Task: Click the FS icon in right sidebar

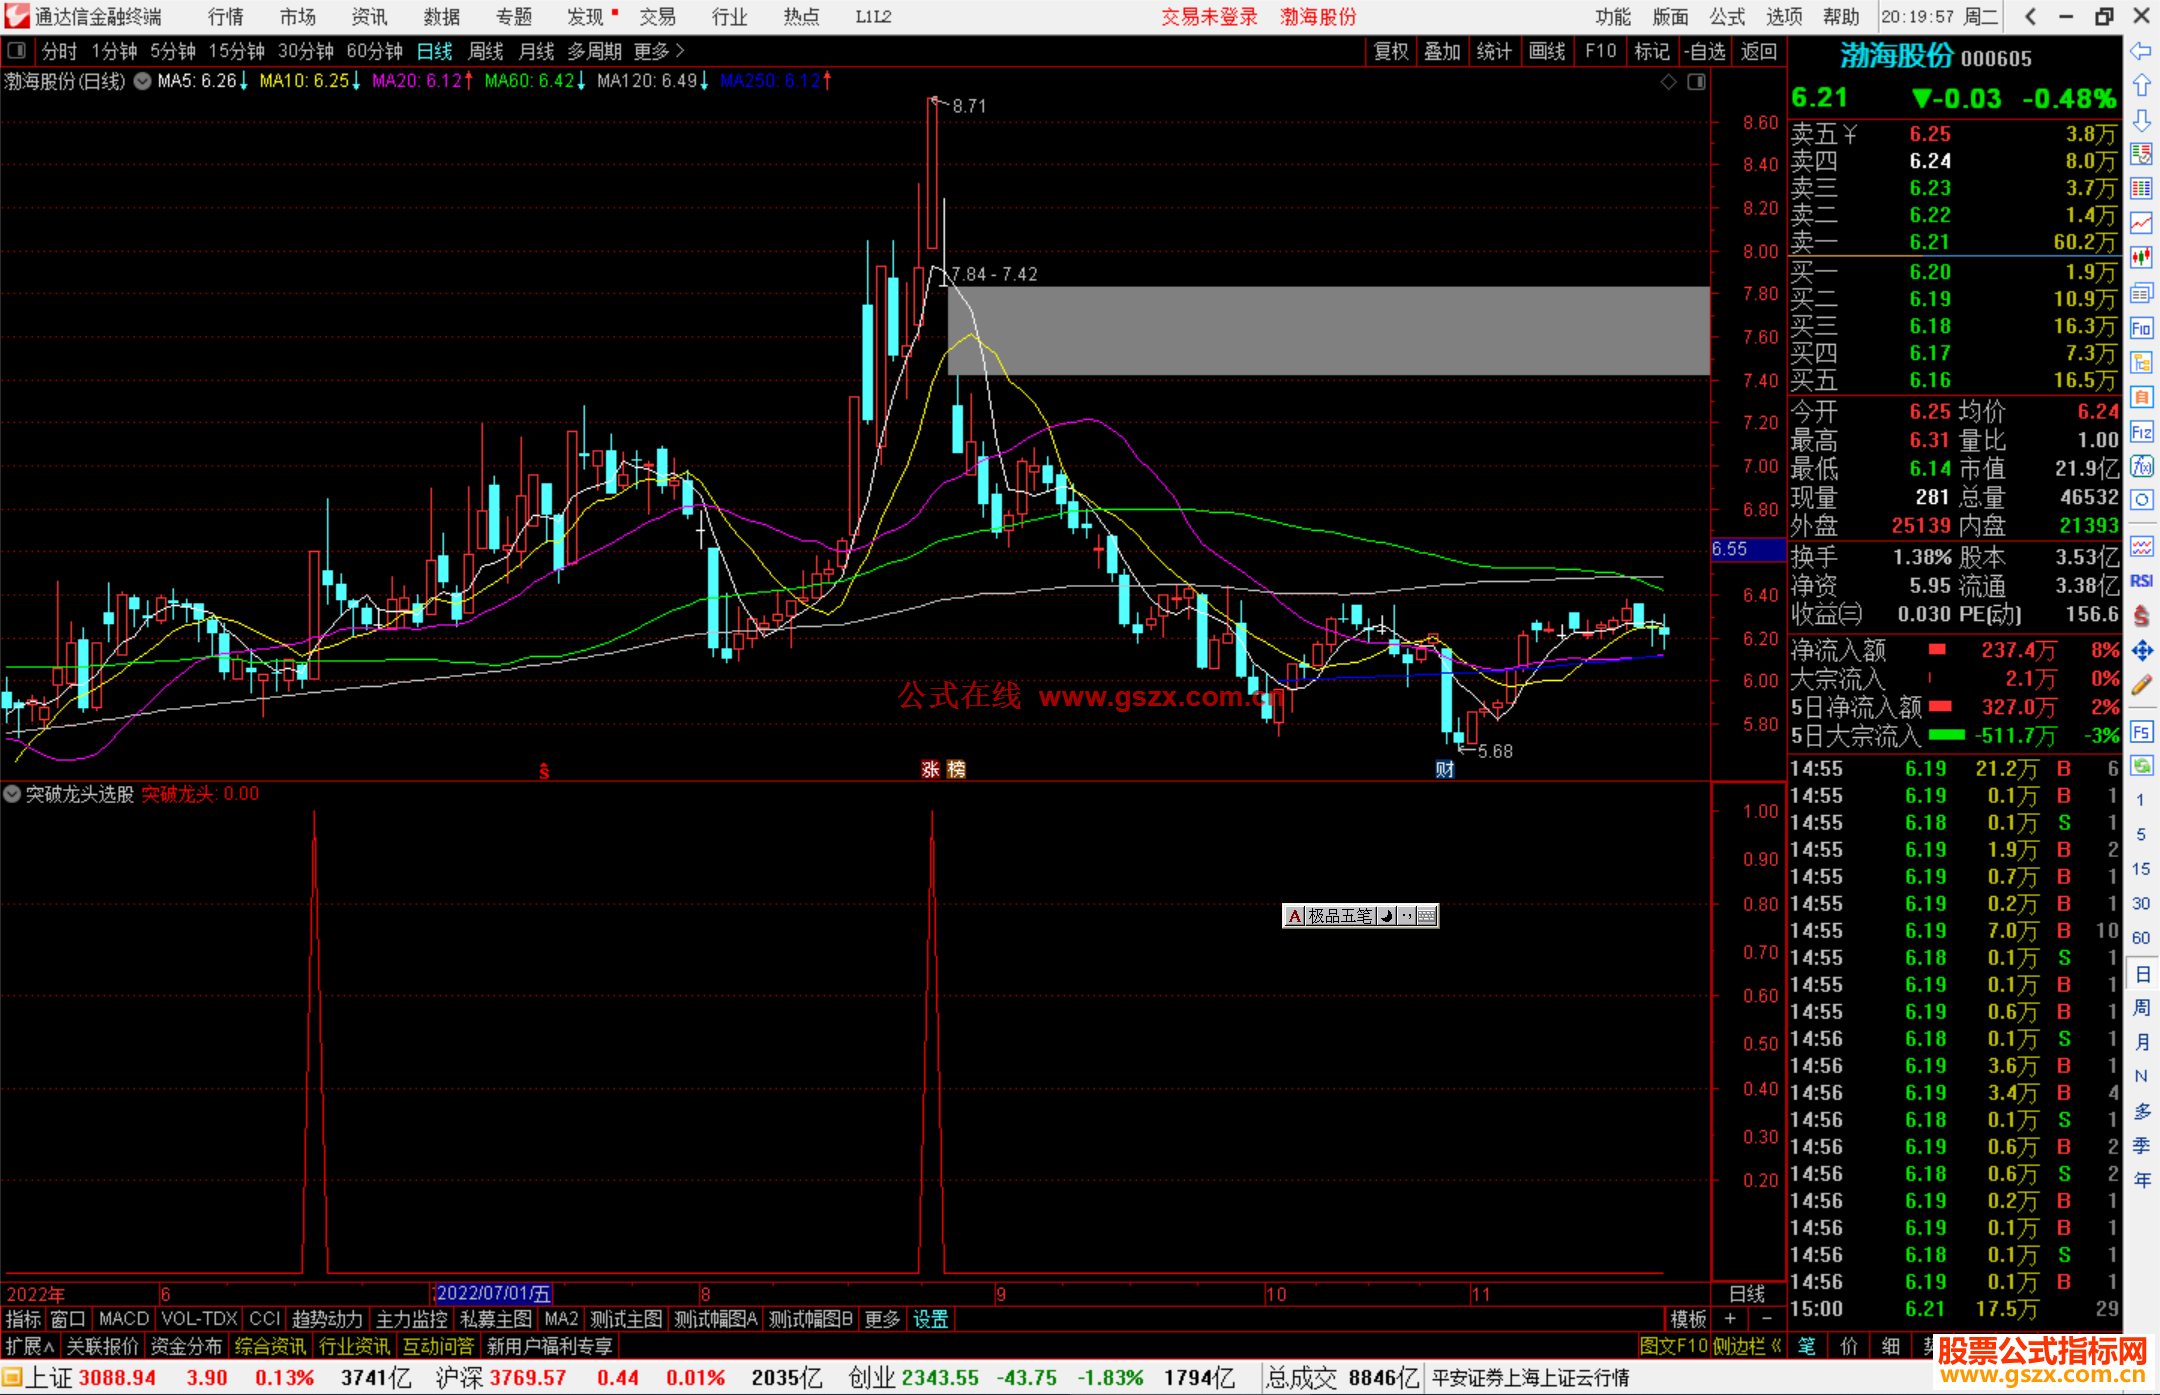Action: click(2141, 732)
